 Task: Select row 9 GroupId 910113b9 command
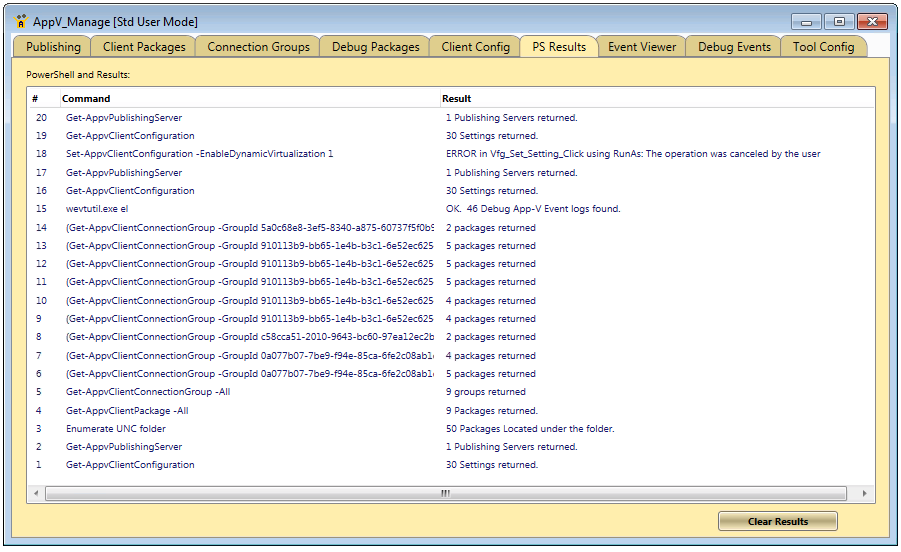(x=250, y=319)
